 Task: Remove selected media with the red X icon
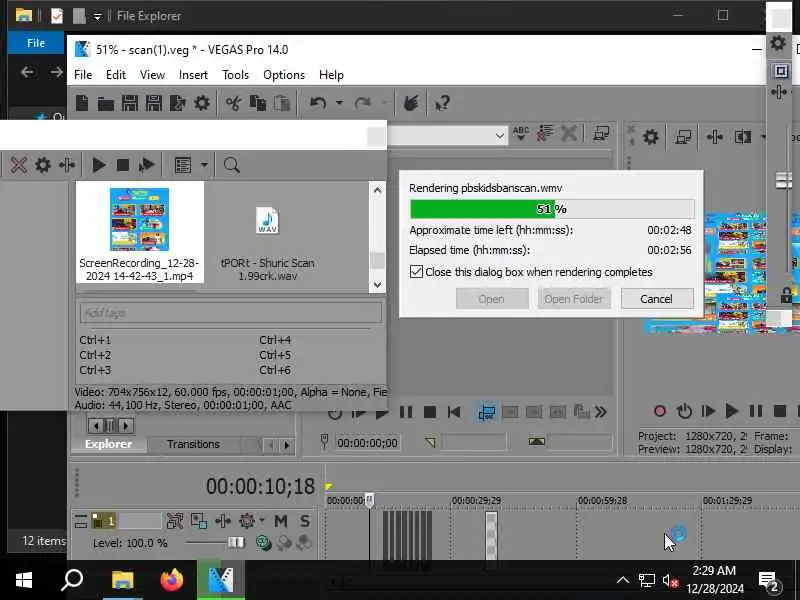point(19,165)
